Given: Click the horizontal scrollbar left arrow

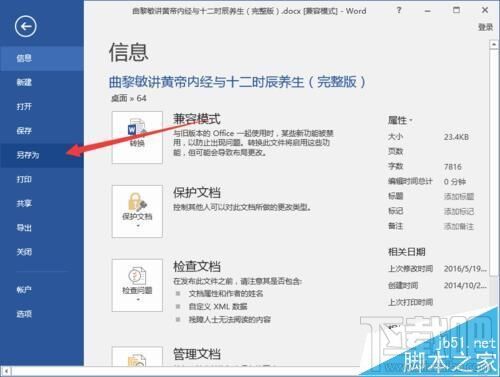Looking at the screenshot, I should [6, 371].
